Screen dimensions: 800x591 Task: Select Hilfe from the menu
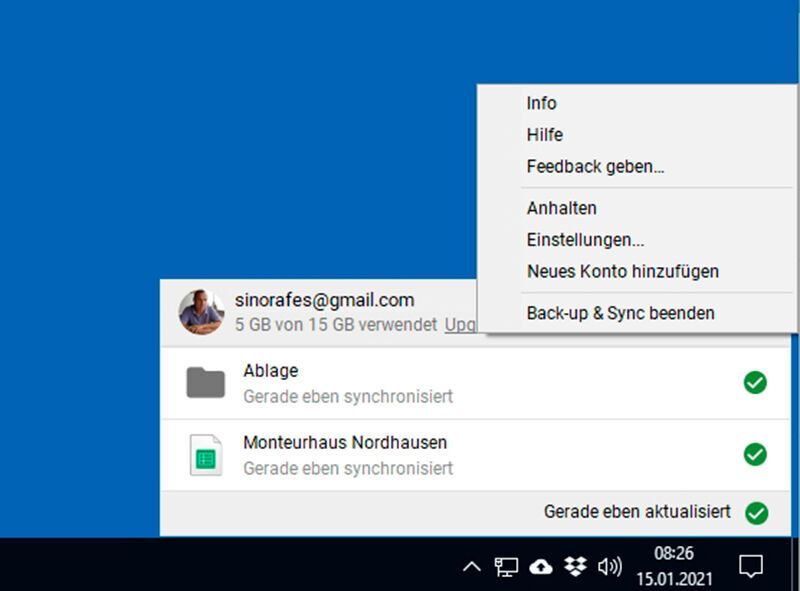click(x=544, y=135)
